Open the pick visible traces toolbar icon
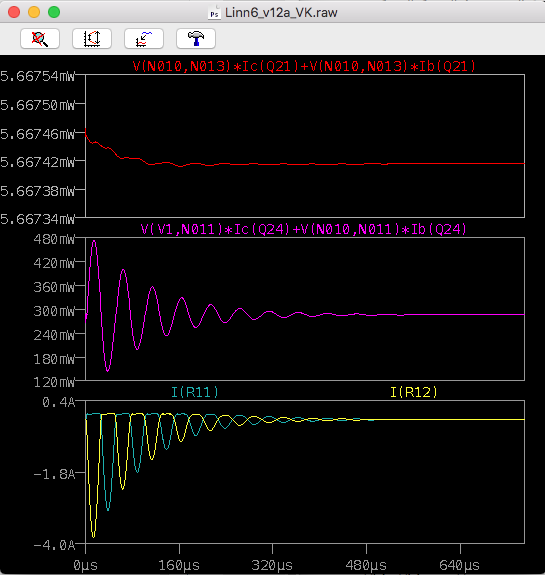545x575 pixels. coord(144,39)
